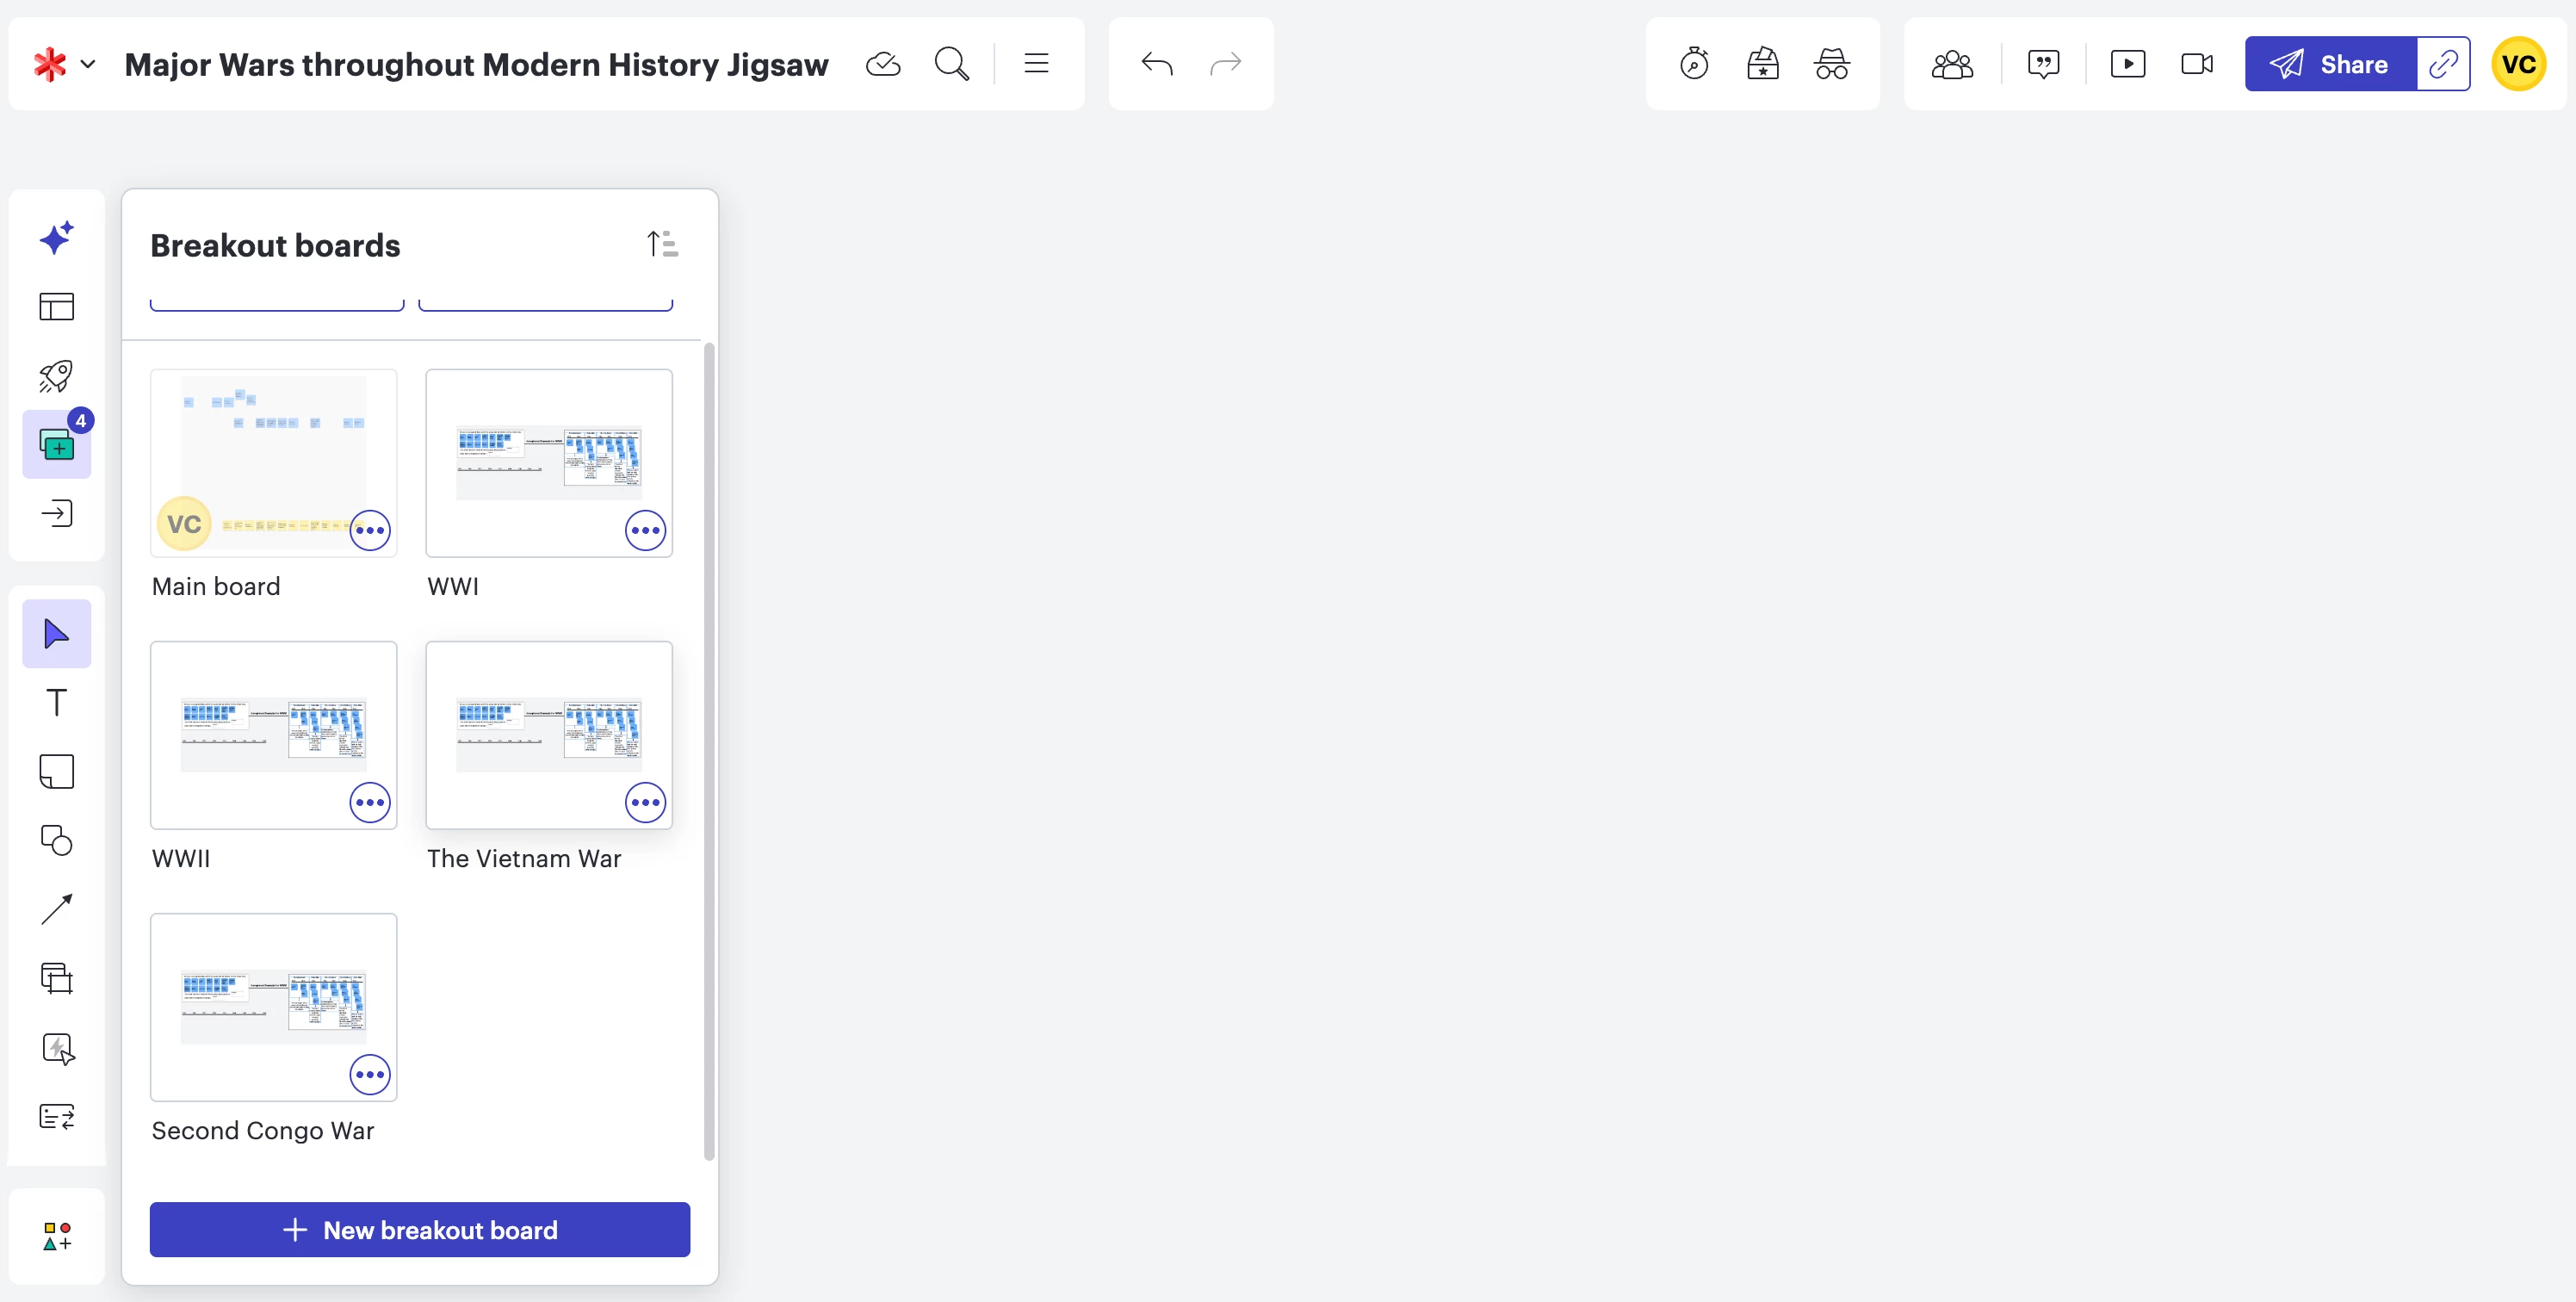Open the hamburger main menu
The width and height of the screenshot is (2576, 1302).
coord(1036,64)
